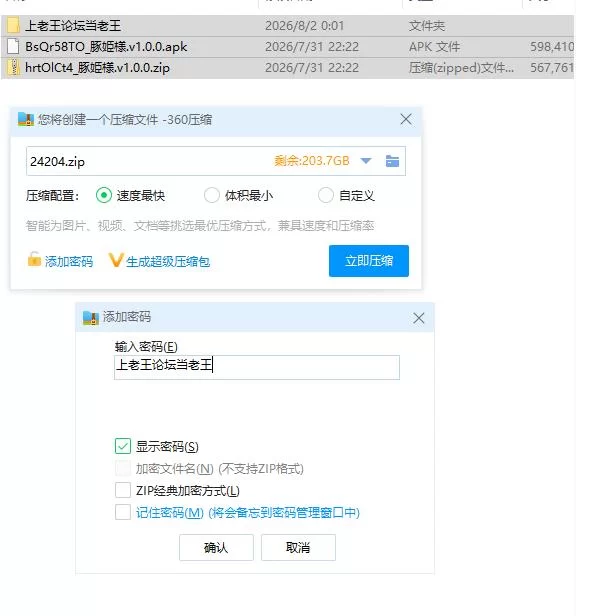This screenshot has width=593, height=616.
Task: Select the row hrtOlCt4_豚姫様.v1.0.0.zip
Action: click(x=287, y=68)
